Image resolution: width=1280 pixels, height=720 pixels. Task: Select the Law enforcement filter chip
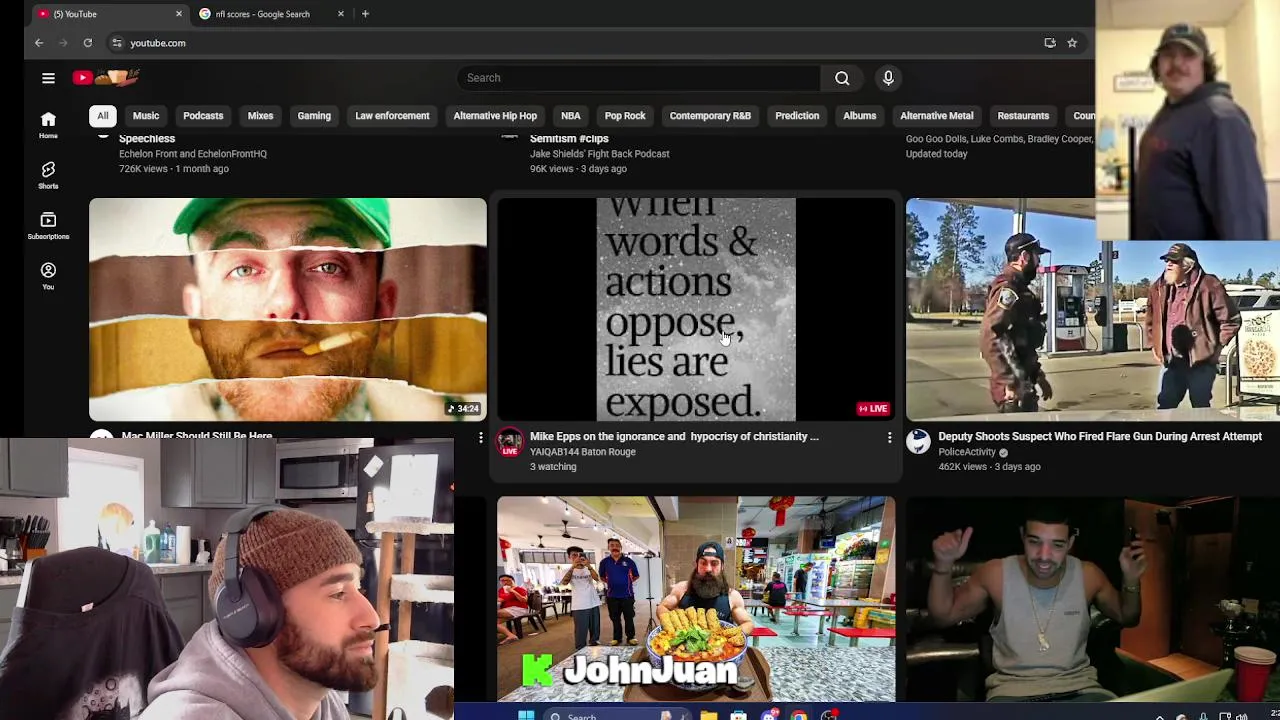(x=392, y=116)
